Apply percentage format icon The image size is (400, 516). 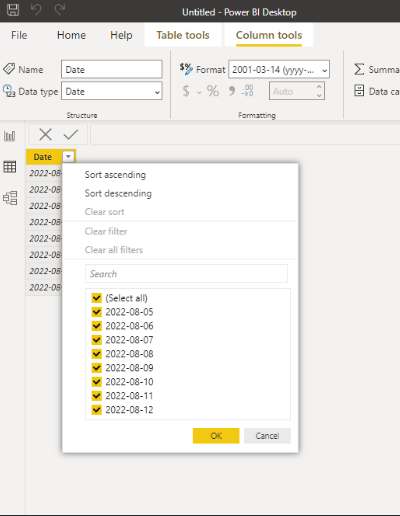tap(213, 91)
